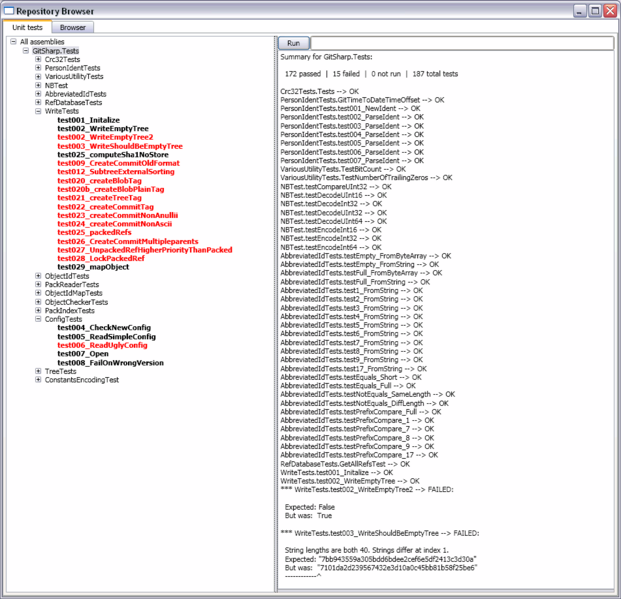Select test026_CreateCommitMultipleparents item

click(x=128, y=241)
